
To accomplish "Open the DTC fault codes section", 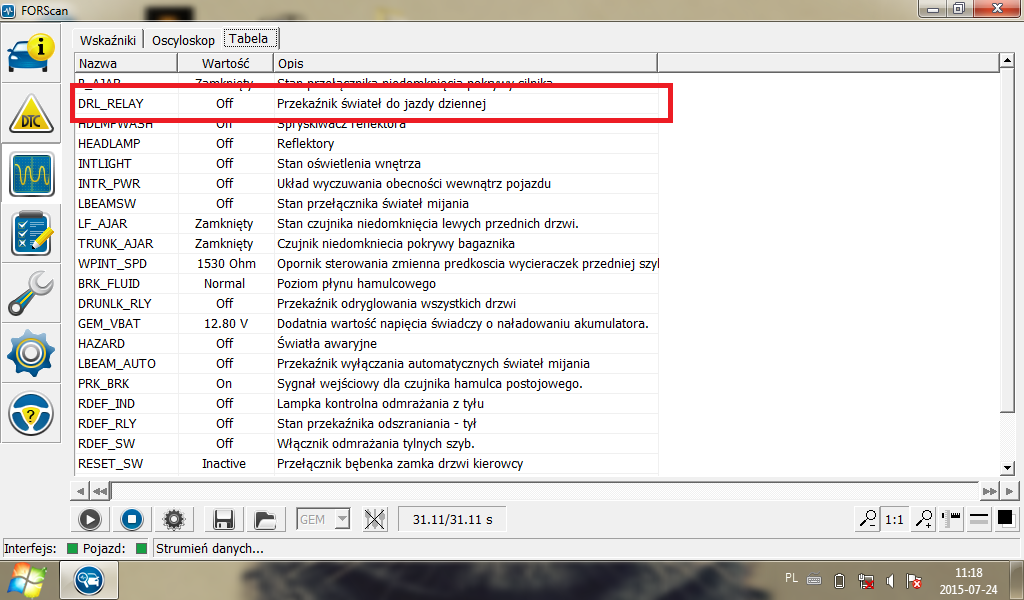I will [31, 116].
